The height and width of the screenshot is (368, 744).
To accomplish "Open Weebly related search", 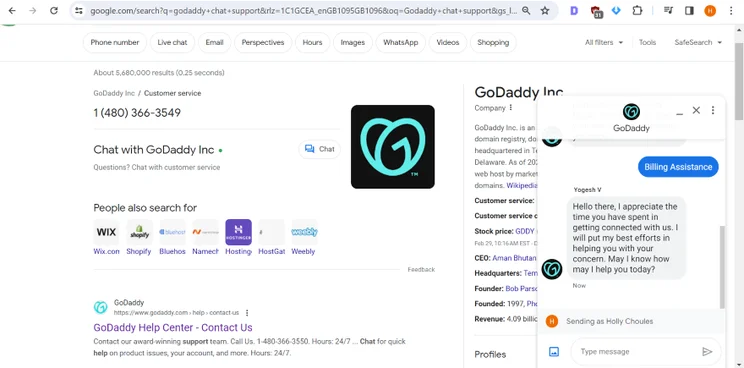I will [x=304, y=238].
